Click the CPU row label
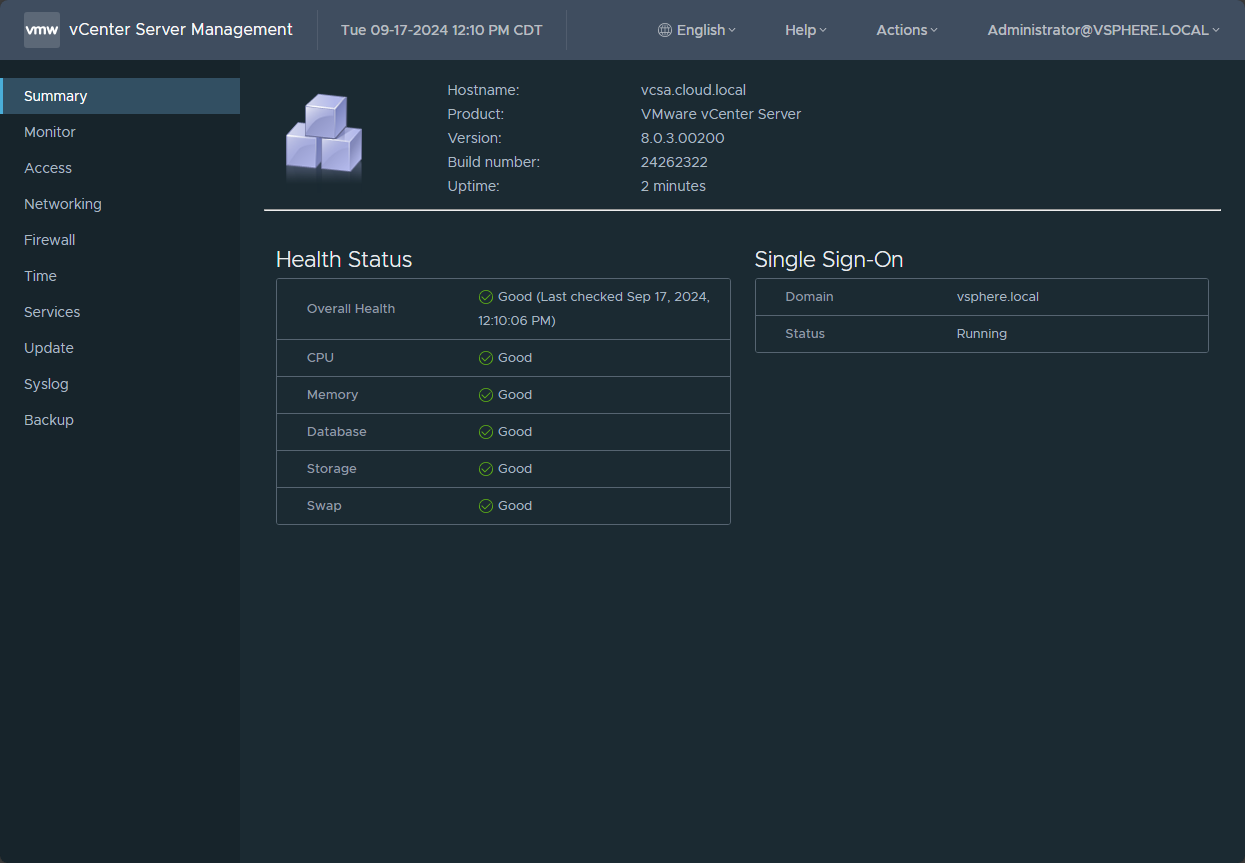The height and width of the screenshot is (863, 1245). 321,358
